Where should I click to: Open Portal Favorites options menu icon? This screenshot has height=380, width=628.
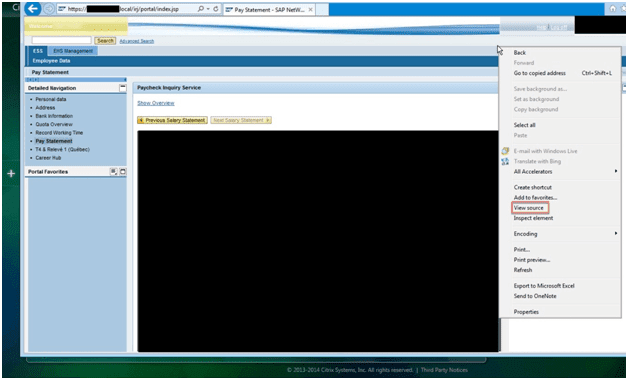click(x=114, y=171)
